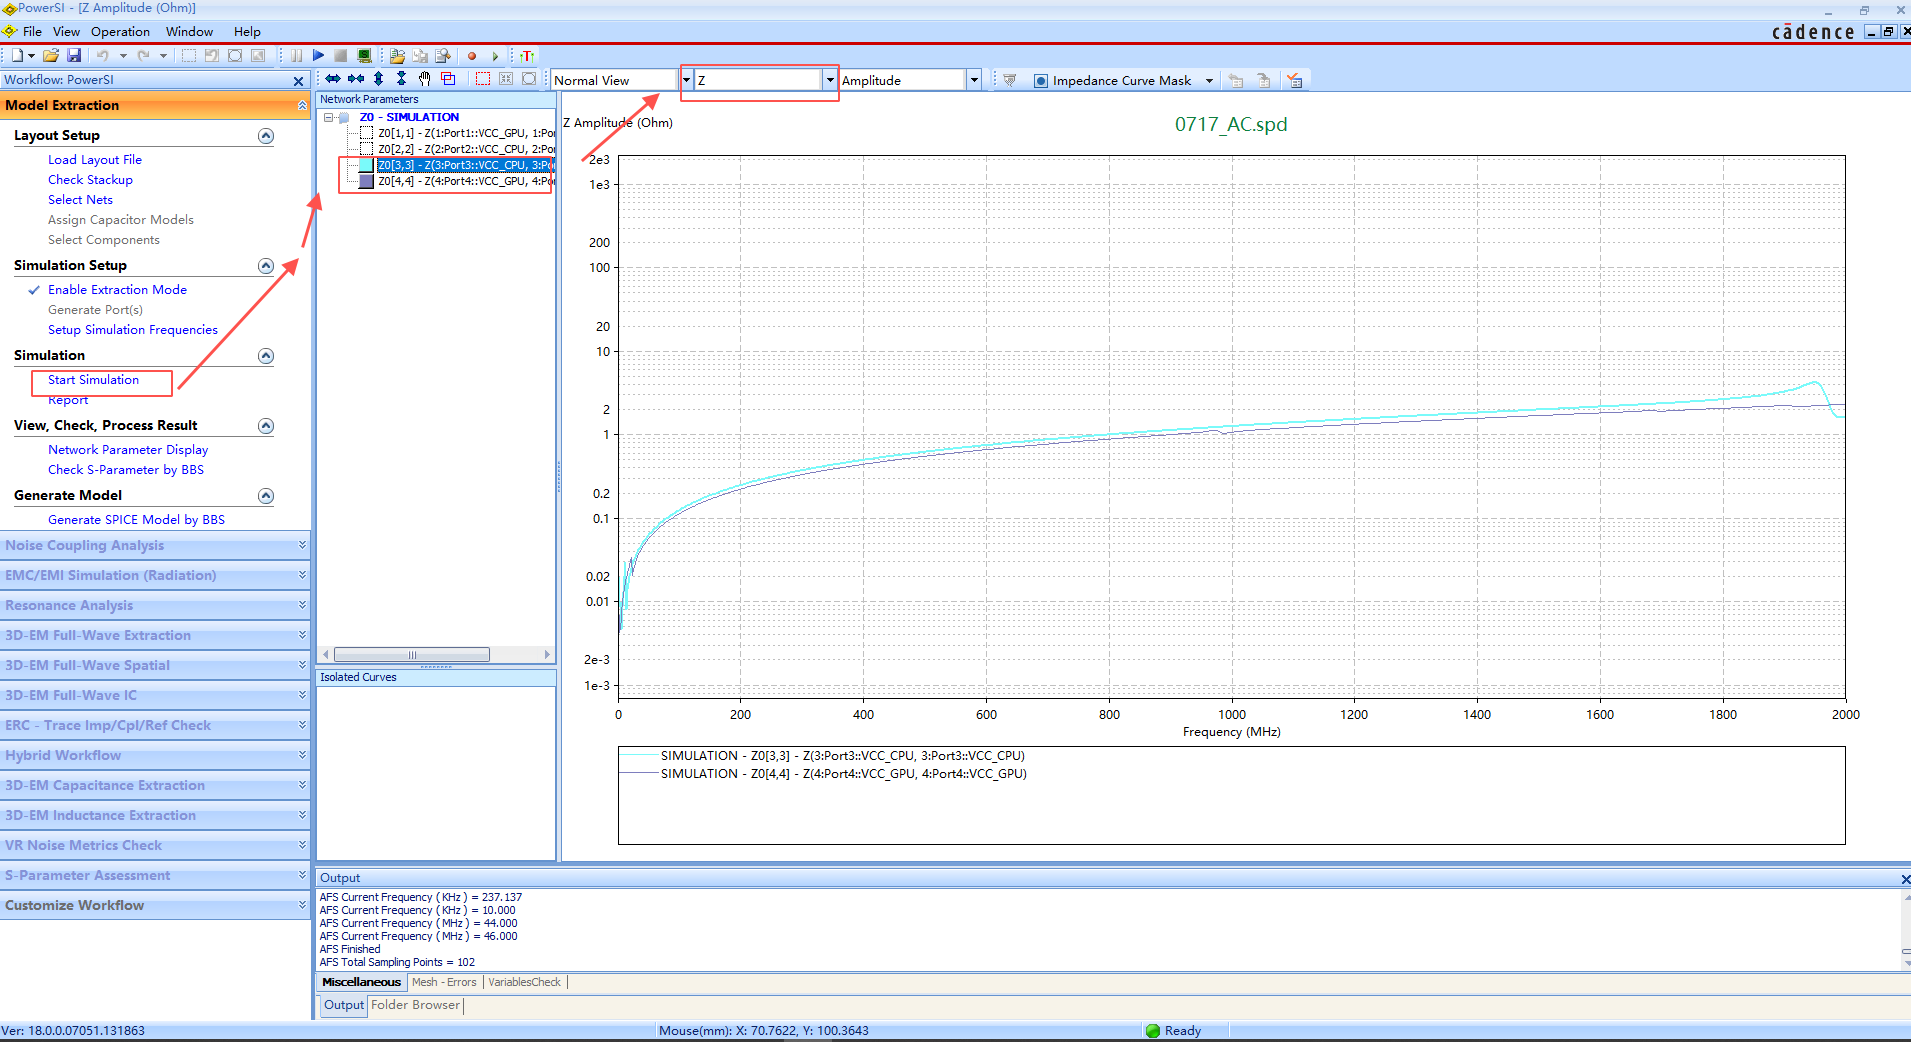Click the grey dashed selection rectangle icon
The width and height of the screenshot is (1911, 1042).
pyautogui.click(x=189, y=56)
